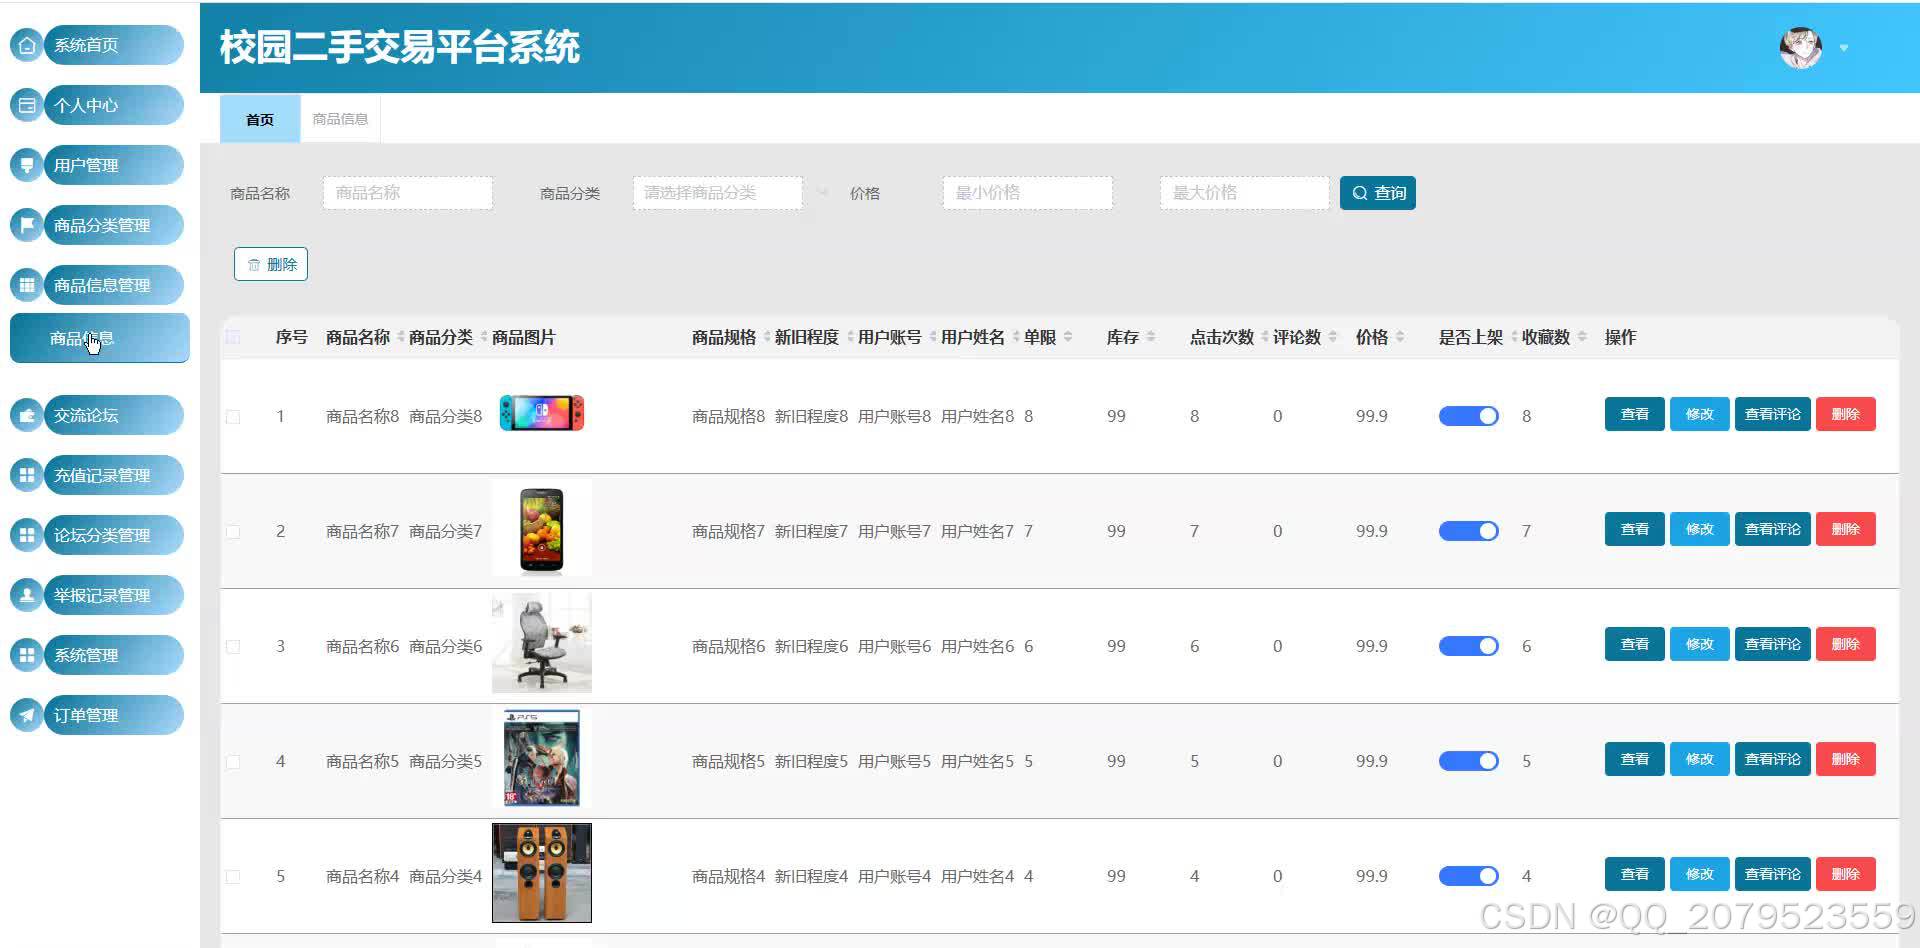The width and height of the screenshot is (1920, 948).
Task: Check the checkbox for row 商品名称8
Action: (x=233, y=416)
